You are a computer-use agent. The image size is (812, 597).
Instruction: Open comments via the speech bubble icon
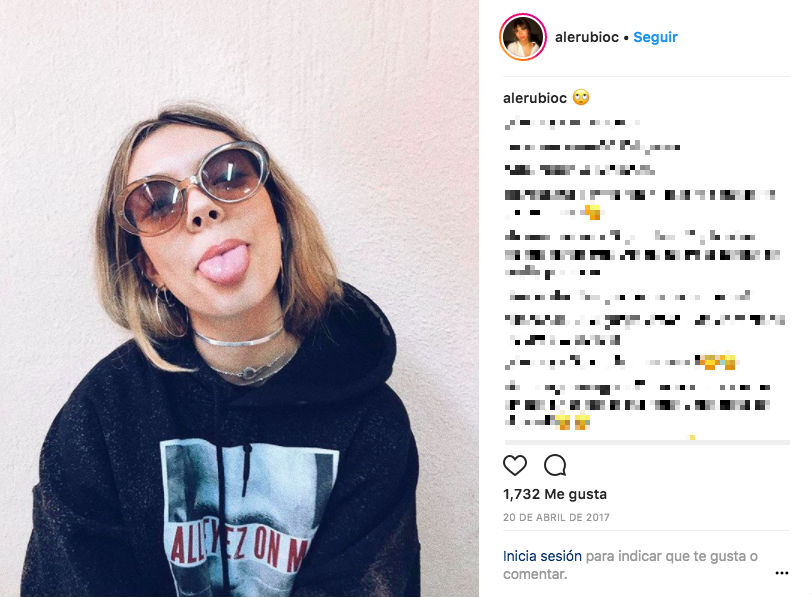coord(555,465)
